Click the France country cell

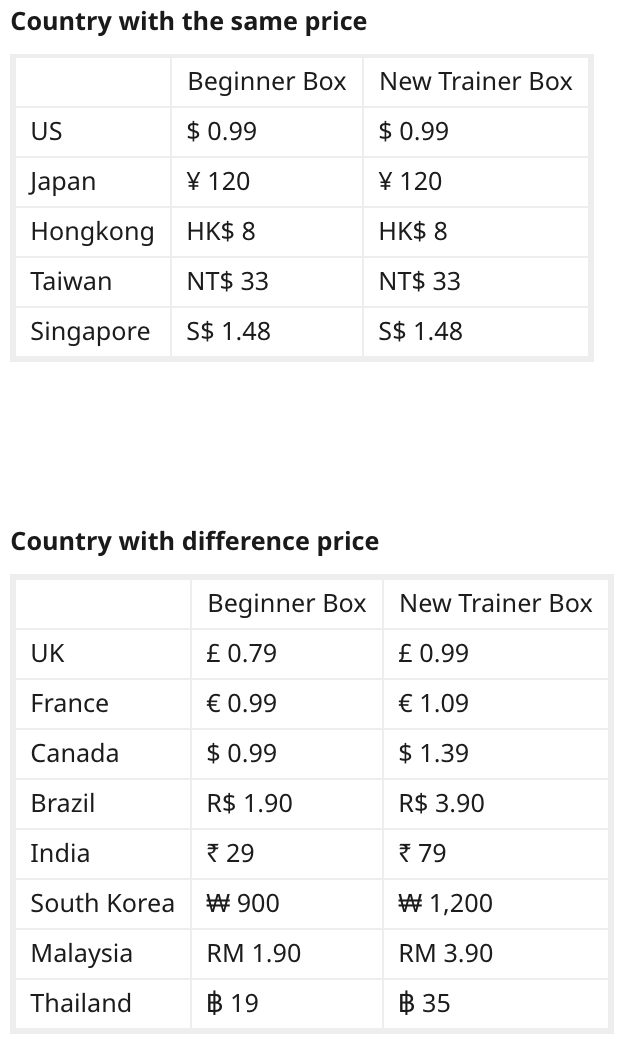pyautogui.click(x=70, y=704)
